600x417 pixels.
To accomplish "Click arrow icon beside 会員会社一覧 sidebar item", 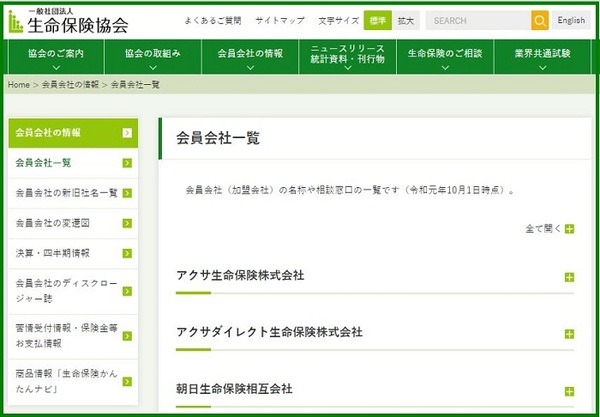I will pos(127,163).
